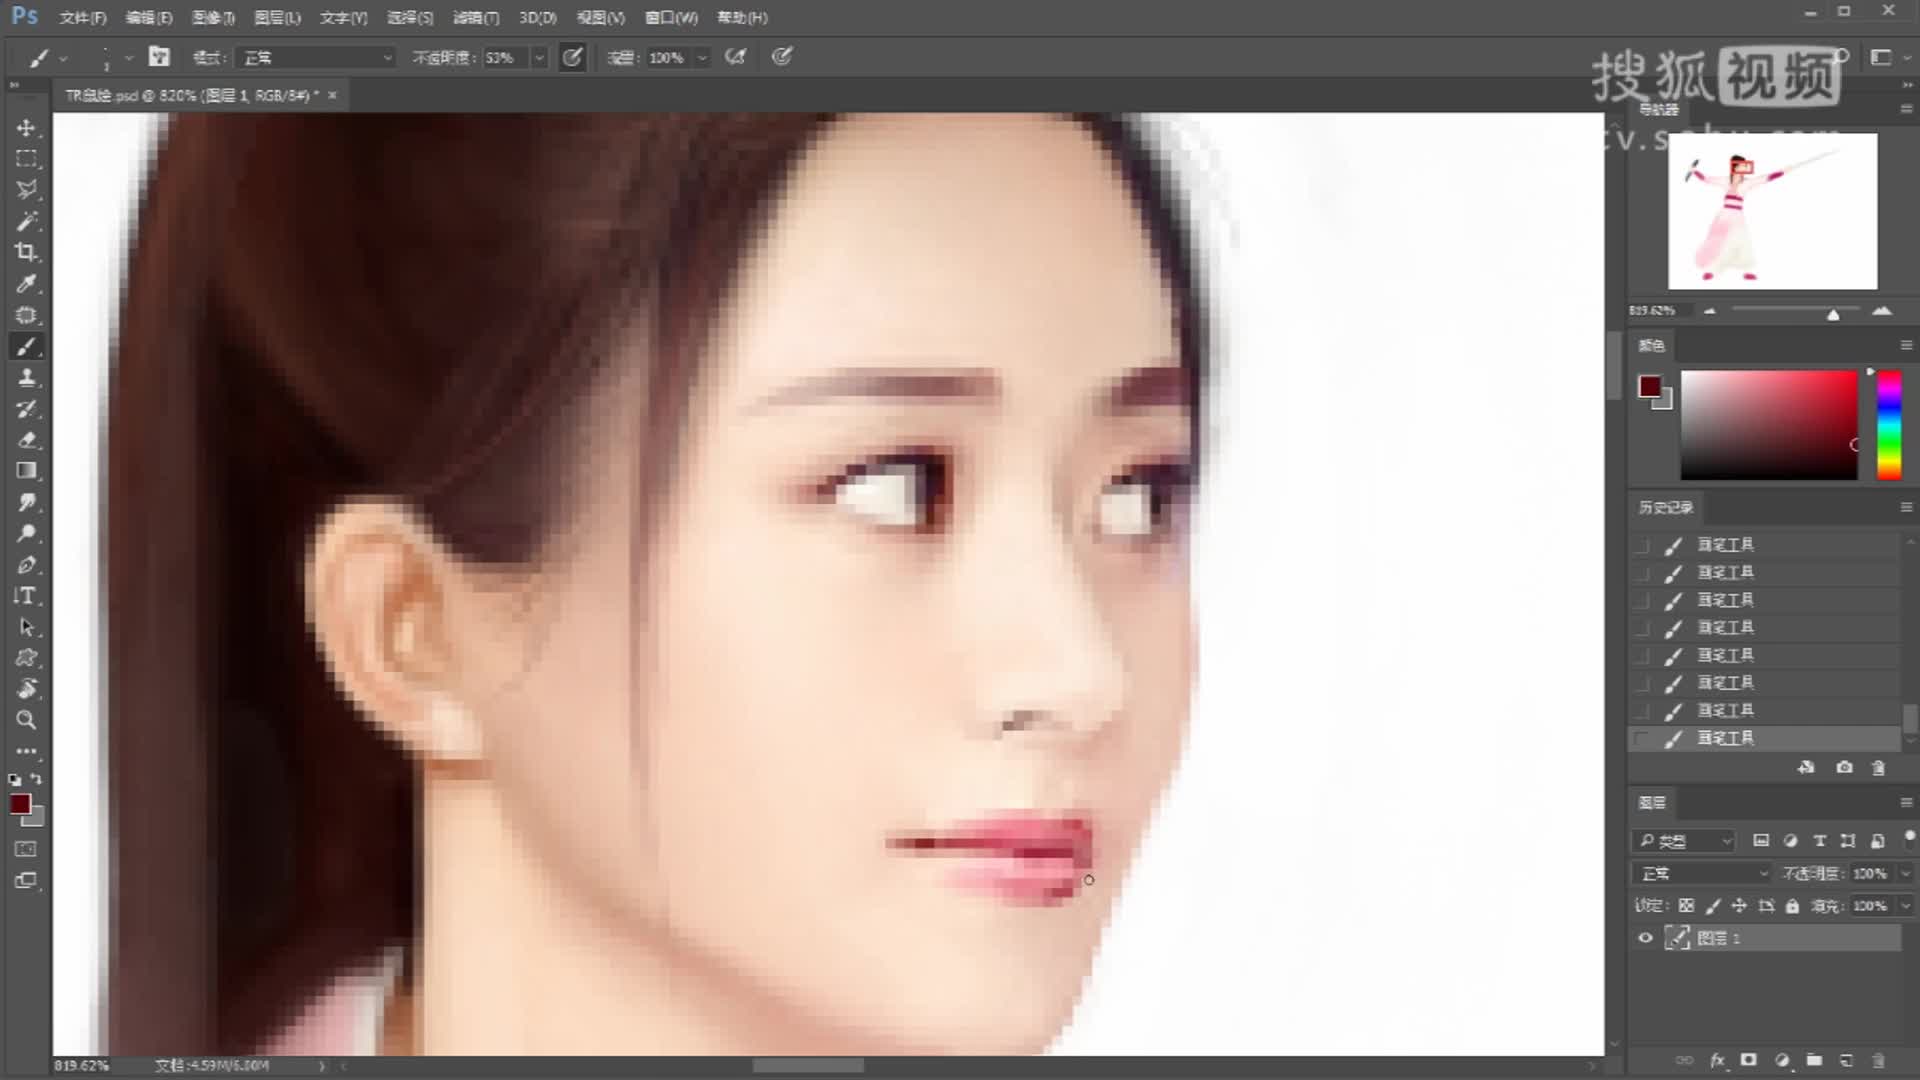The width and height of the screenshot is (1920, 1080).
Task: Enable airbrush-style build-up
Action: [735, 57]
